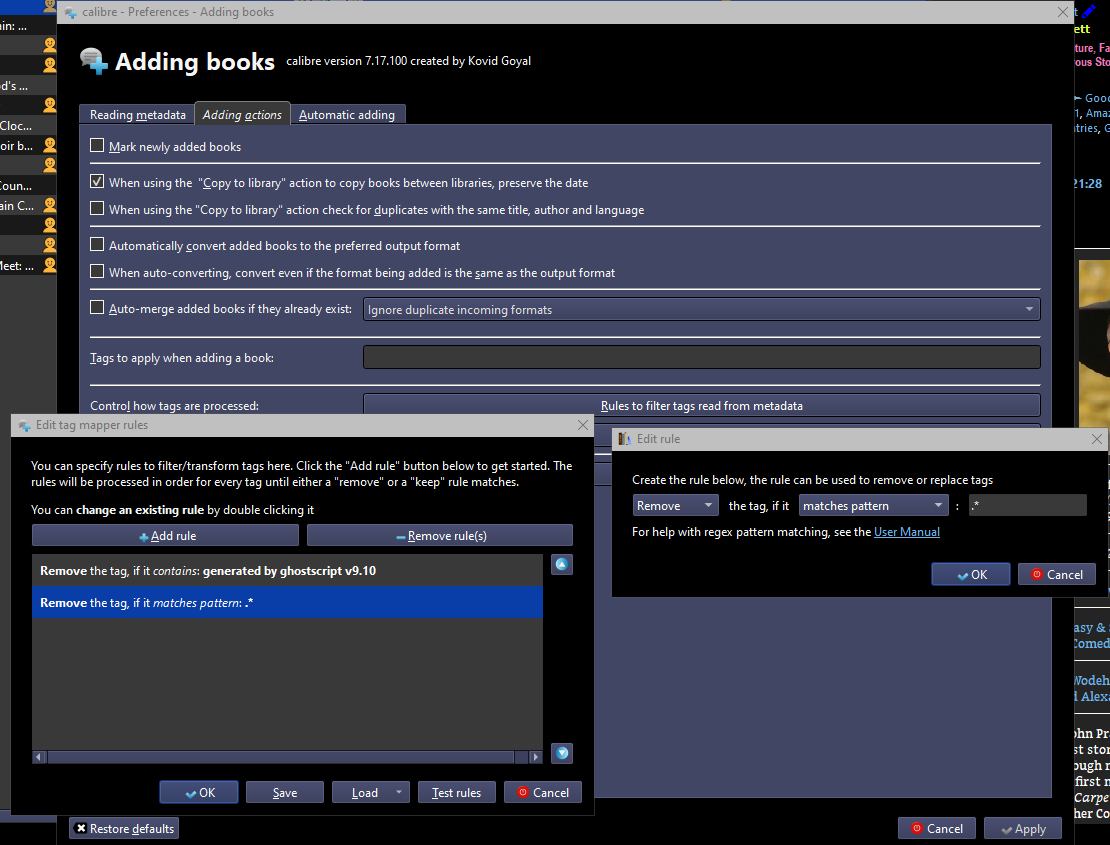Select the Adding actions tab
Screen dimensions: 1110x845
242,115
